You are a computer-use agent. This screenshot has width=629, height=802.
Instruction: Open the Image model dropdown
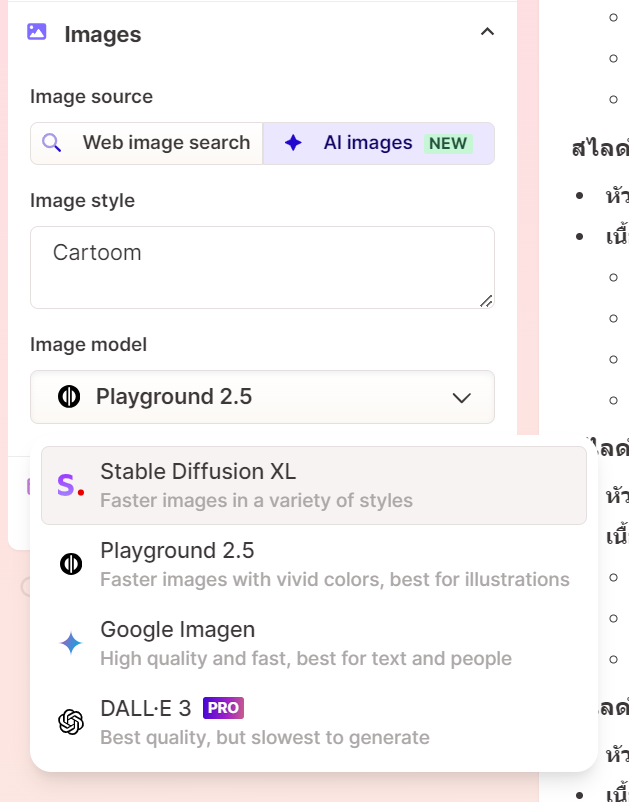pos(262,397)
